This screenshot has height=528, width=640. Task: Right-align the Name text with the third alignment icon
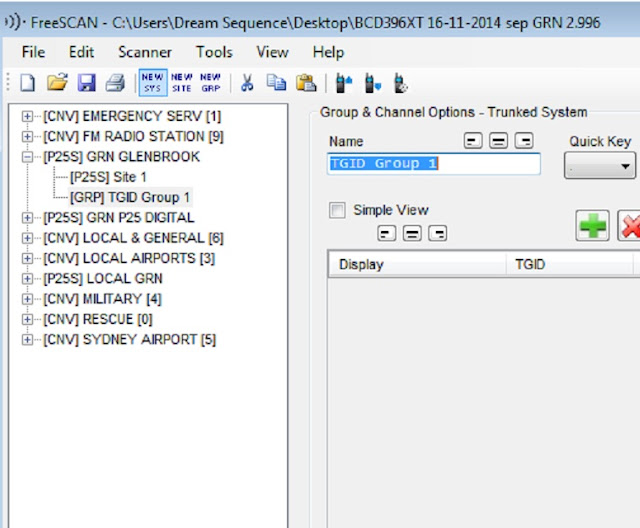click(x=524, y=141)
